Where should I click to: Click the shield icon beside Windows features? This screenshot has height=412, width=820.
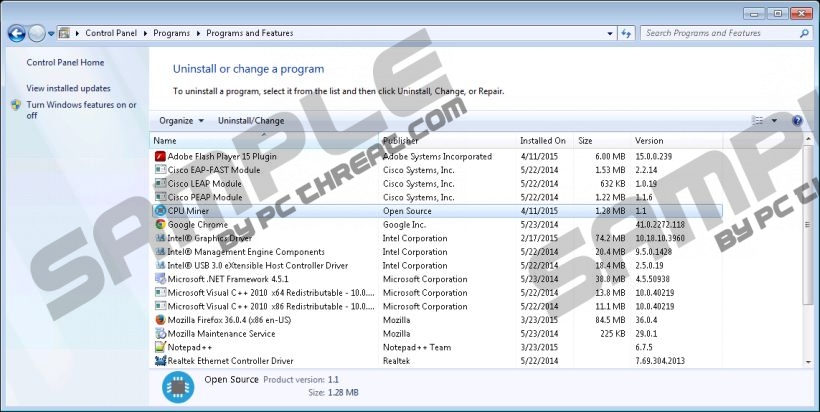tap(16, 105)
